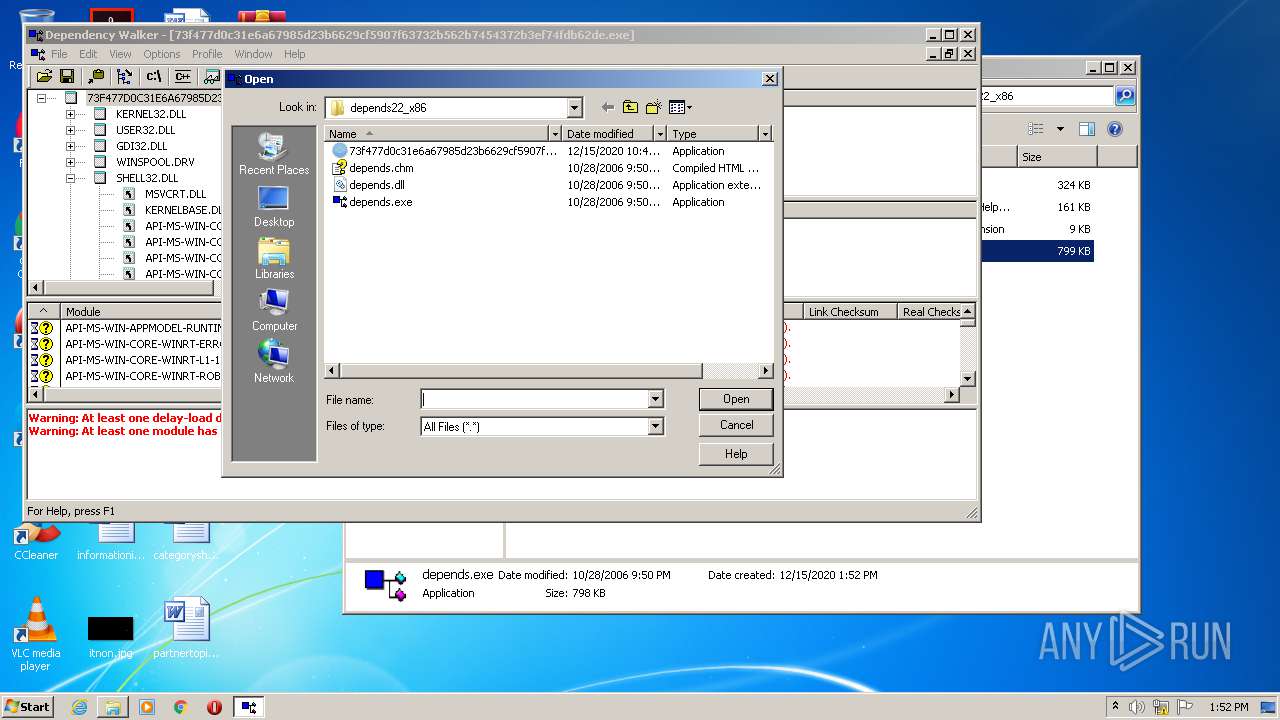Select API-MS-WIN-CORE-WINRT-ROB module row

click(143, 376)
